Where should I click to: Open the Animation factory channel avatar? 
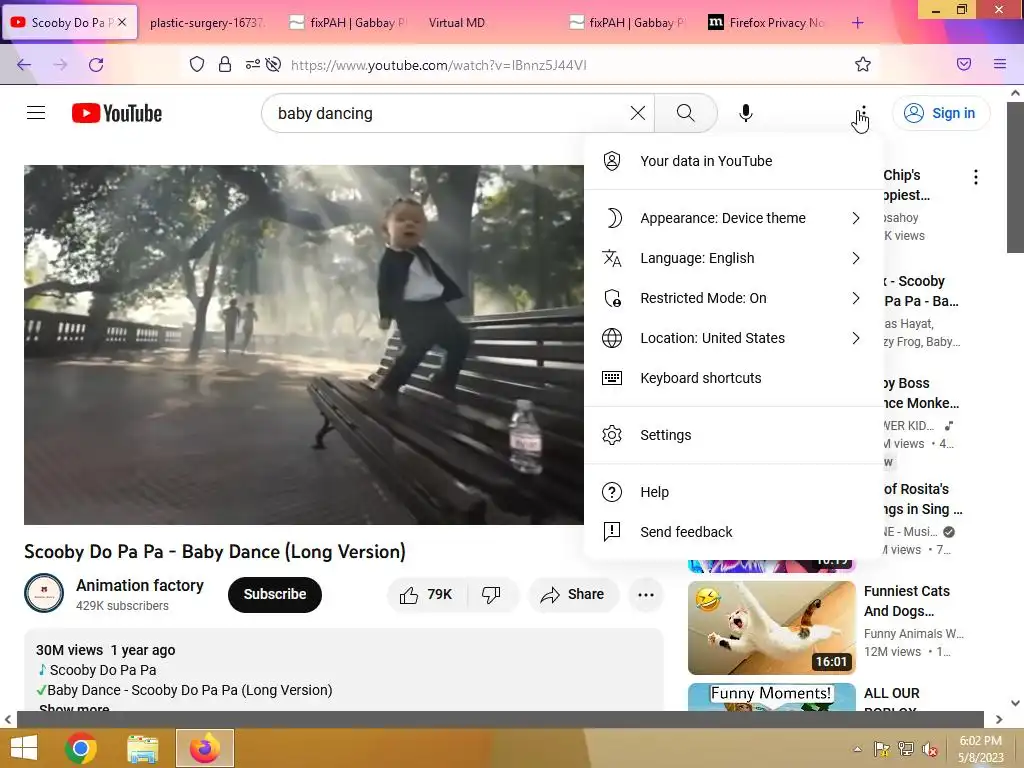pyautogui.click(x=44, y=593)
